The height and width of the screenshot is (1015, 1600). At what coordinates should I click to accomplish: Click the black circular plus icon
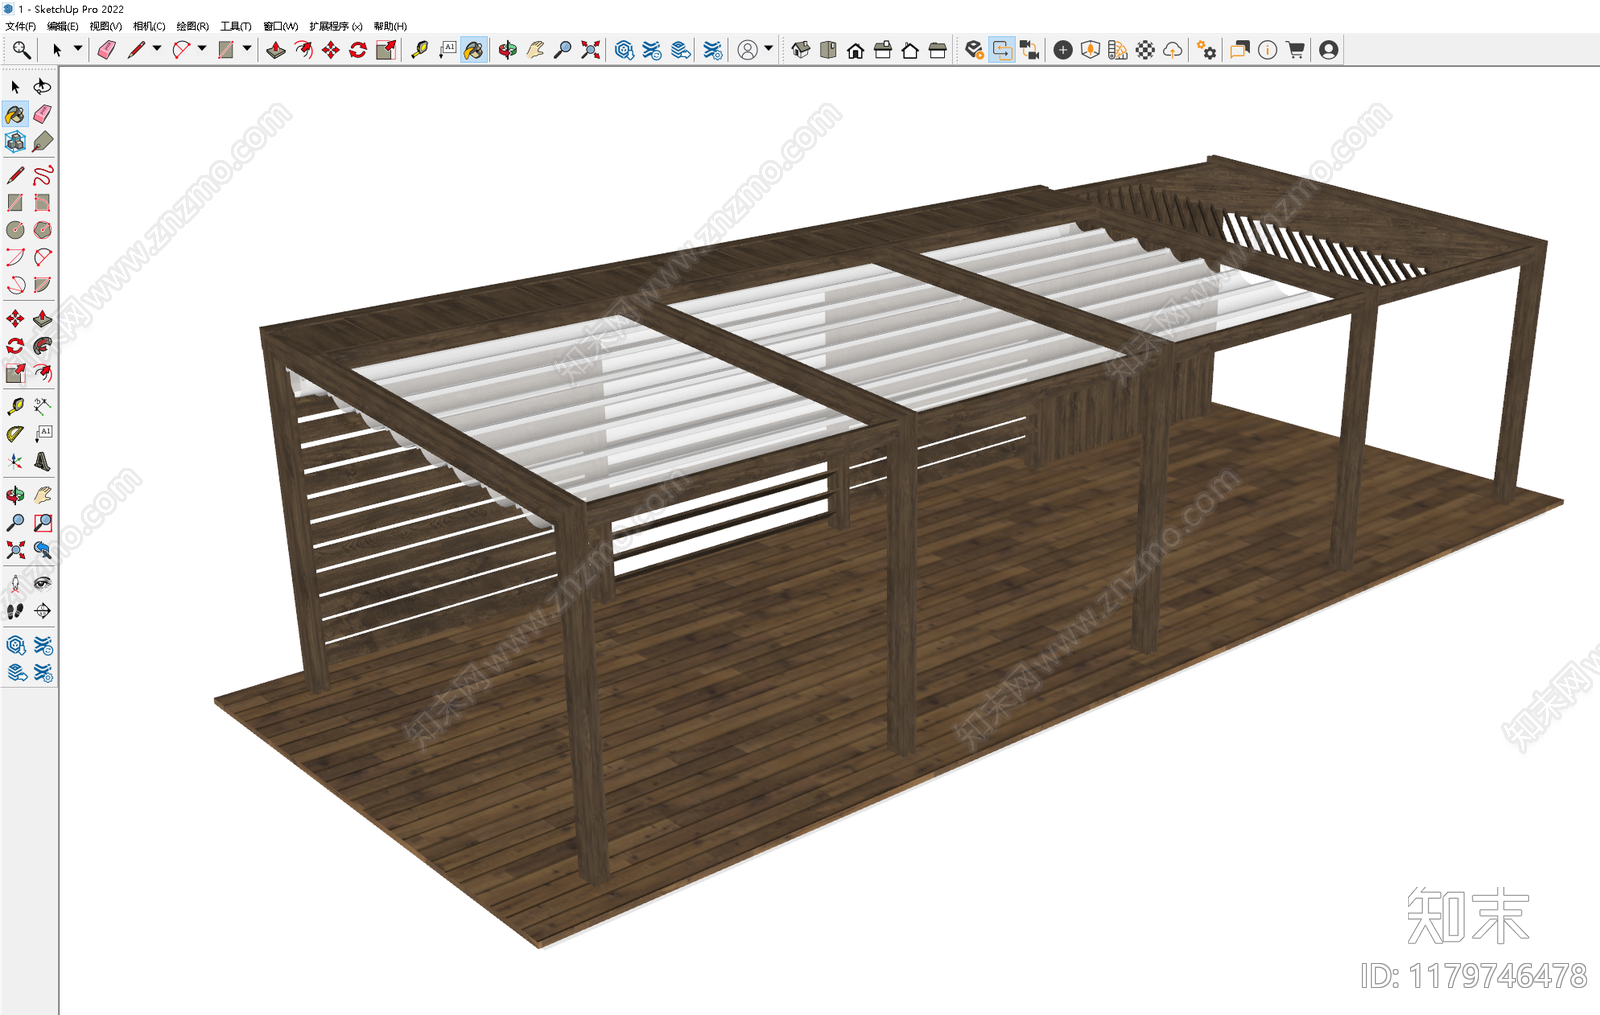pos(1063,50)
